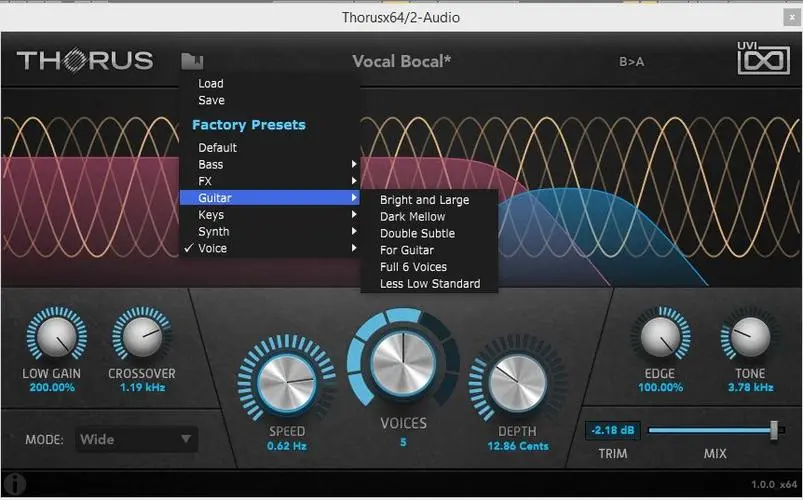Image resolution: width=803 pixels, height=500 pixels.
Task: Close the Thorusx64 plugin window
Action: click(791, 17)
